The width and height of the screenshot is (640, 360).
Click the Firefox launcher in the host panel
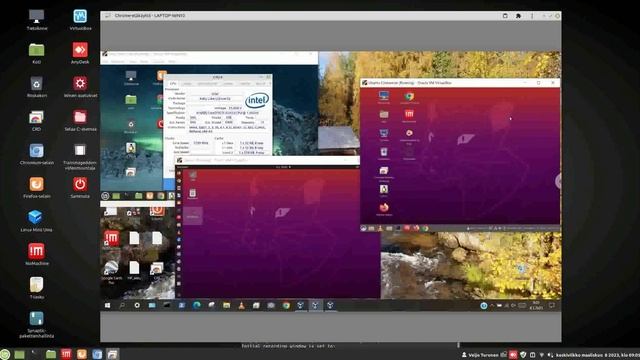coord(82,354)
